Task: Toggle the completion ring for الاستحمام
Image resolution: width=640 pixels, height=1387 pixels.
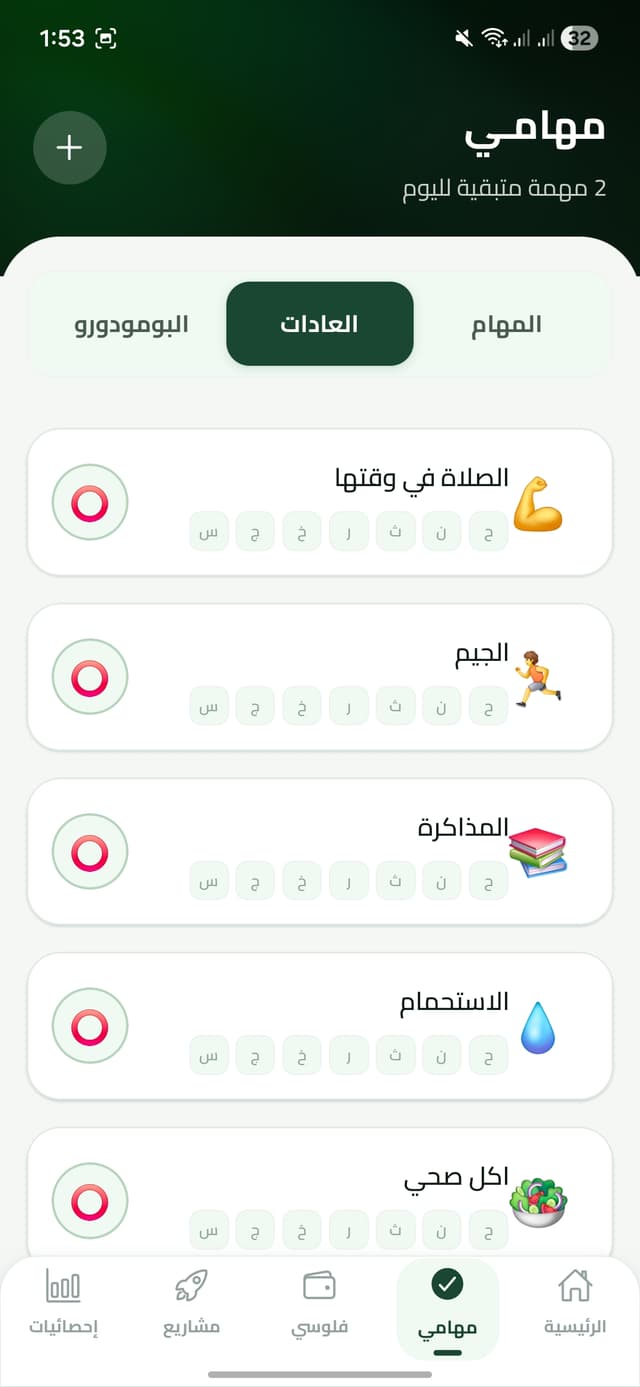Action: tap(89, 1026)
